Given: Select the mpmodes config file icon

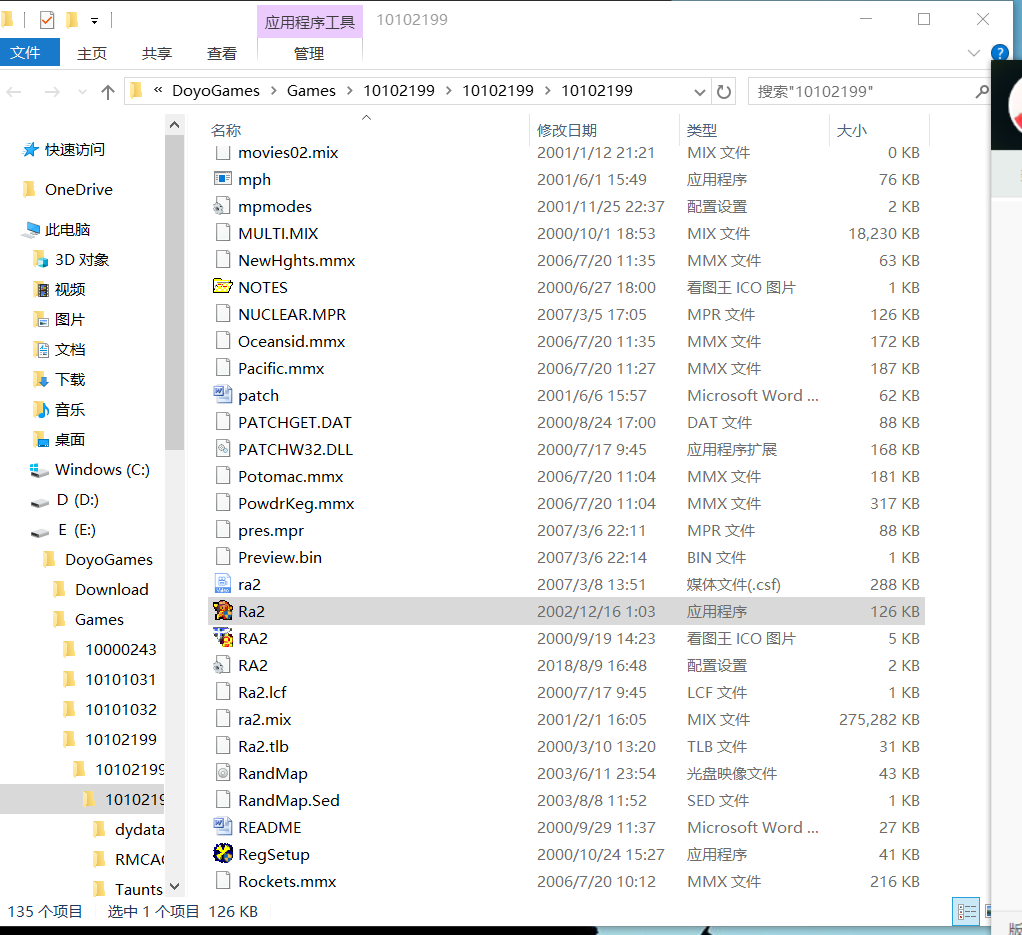Looking at the screenshot, I should pyautogui.click(x=223, y=207).
